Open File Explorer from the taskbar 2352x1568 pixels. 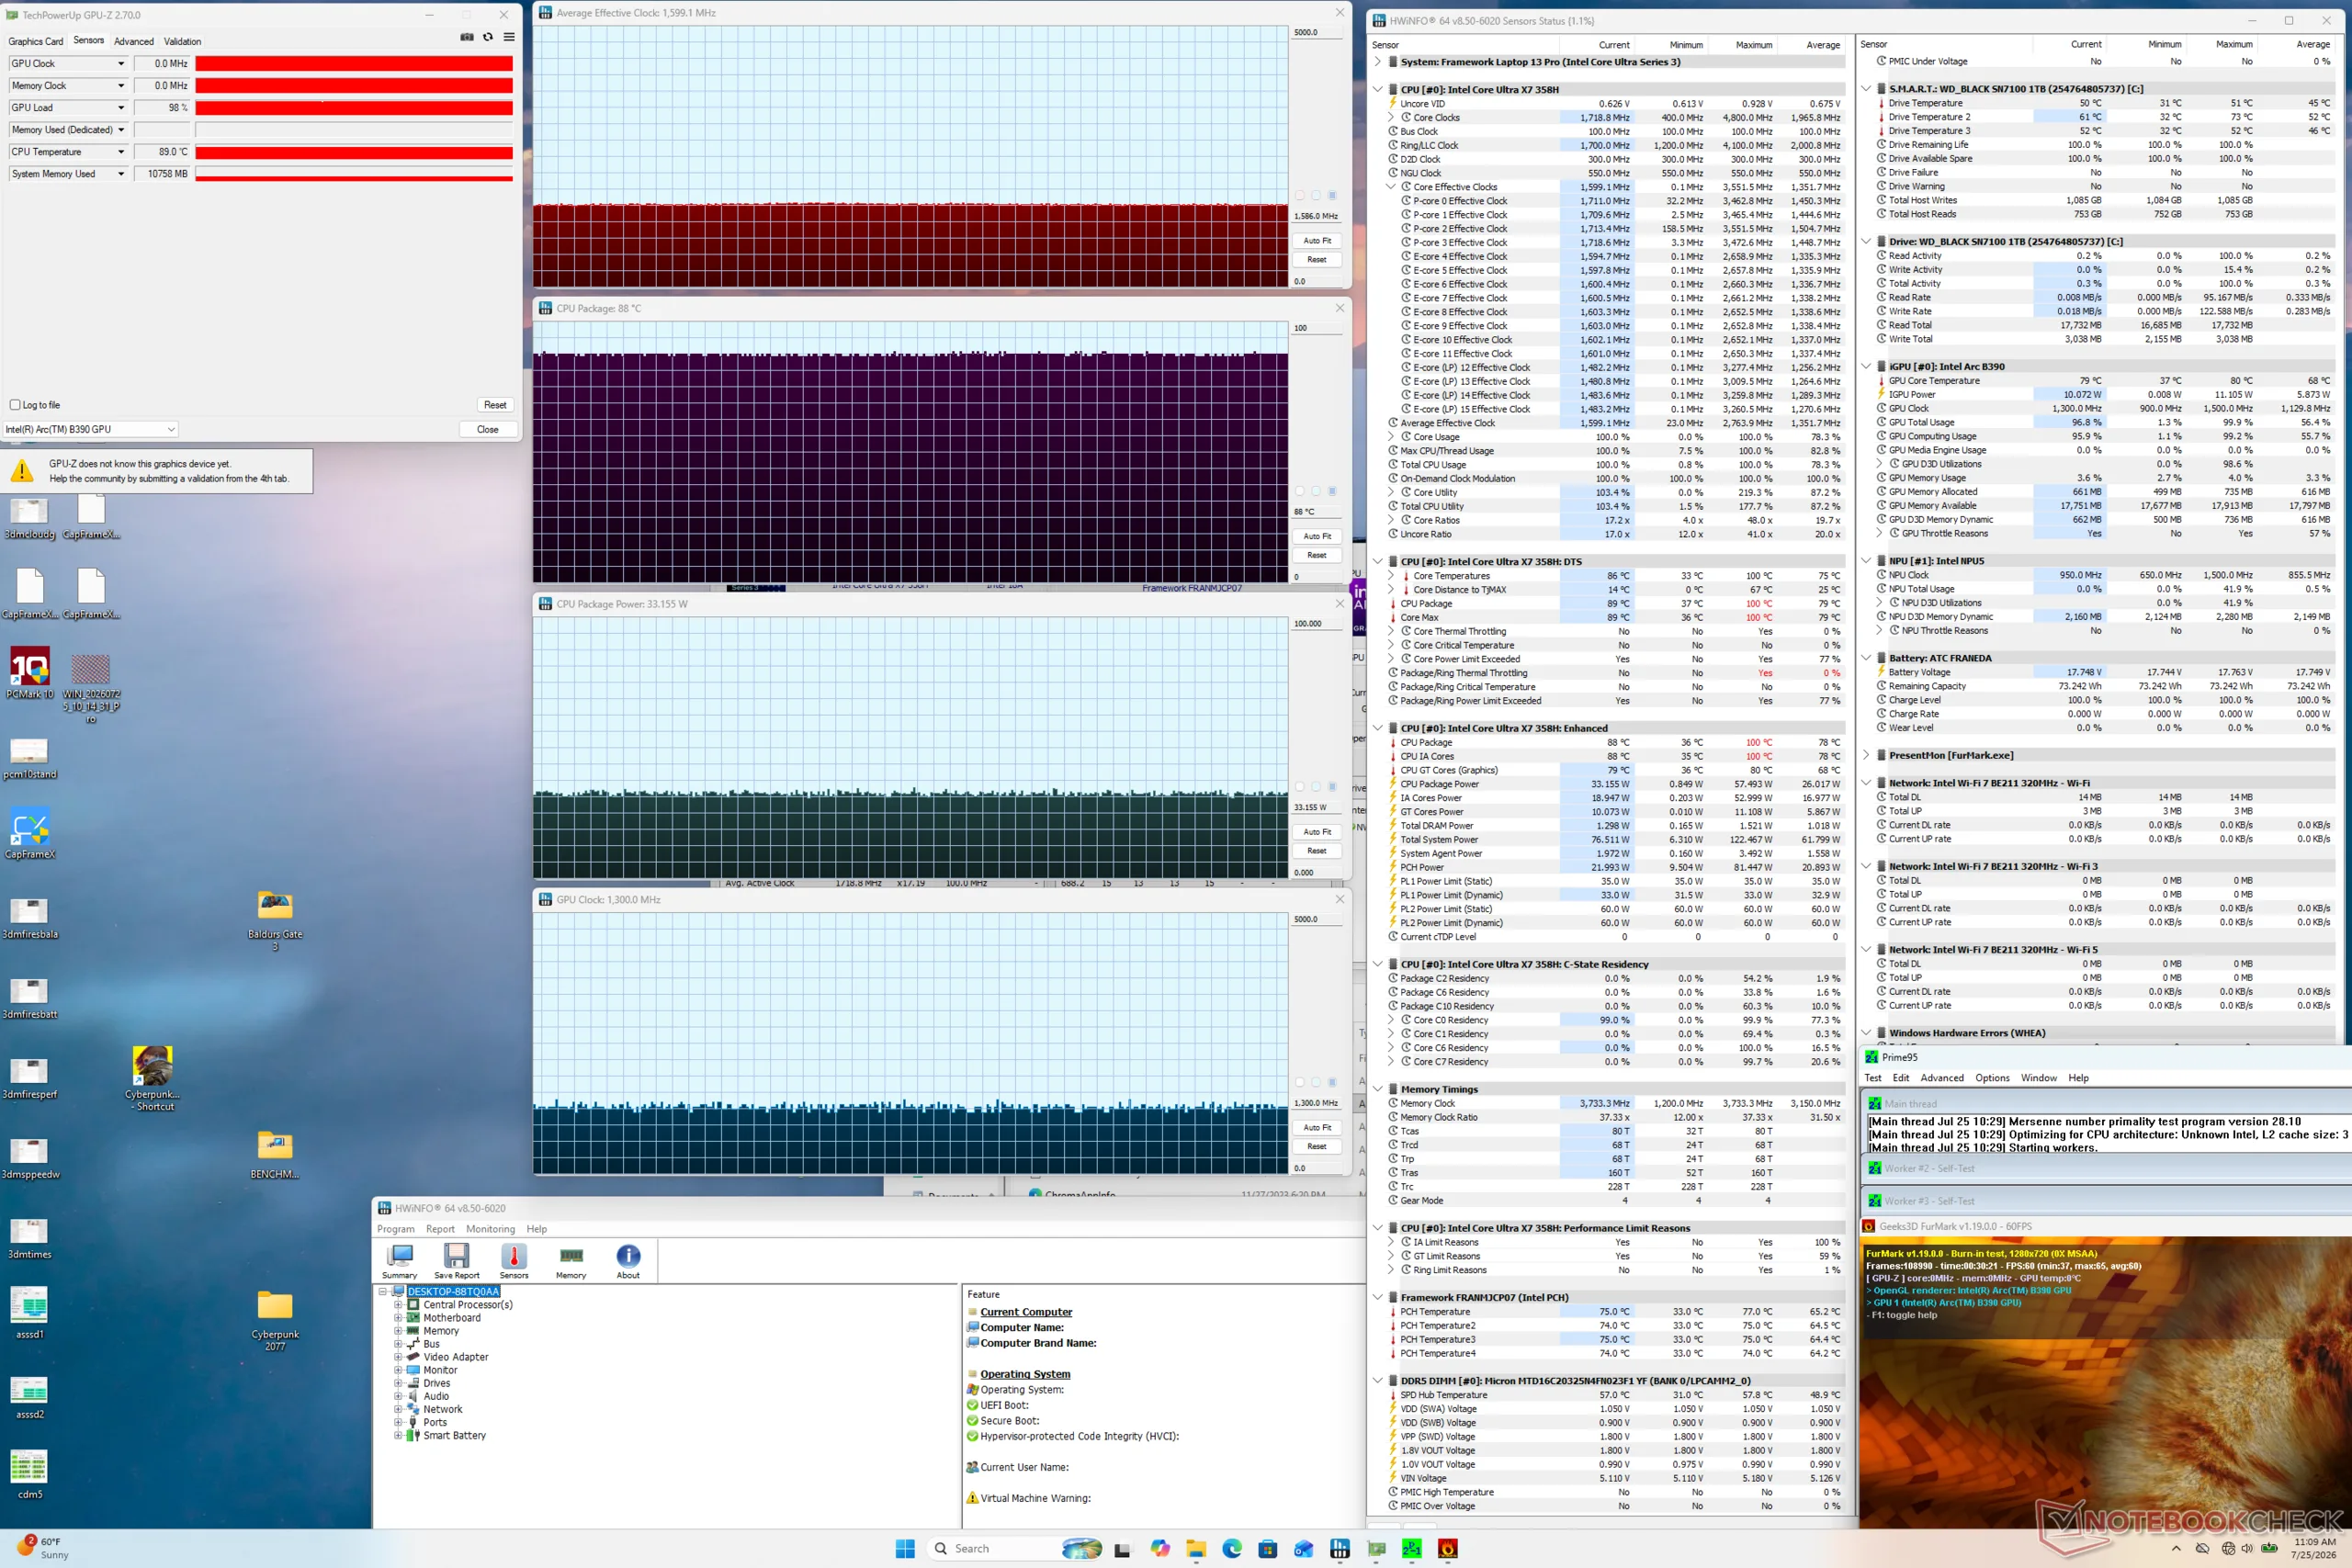pos(1196,1548)
